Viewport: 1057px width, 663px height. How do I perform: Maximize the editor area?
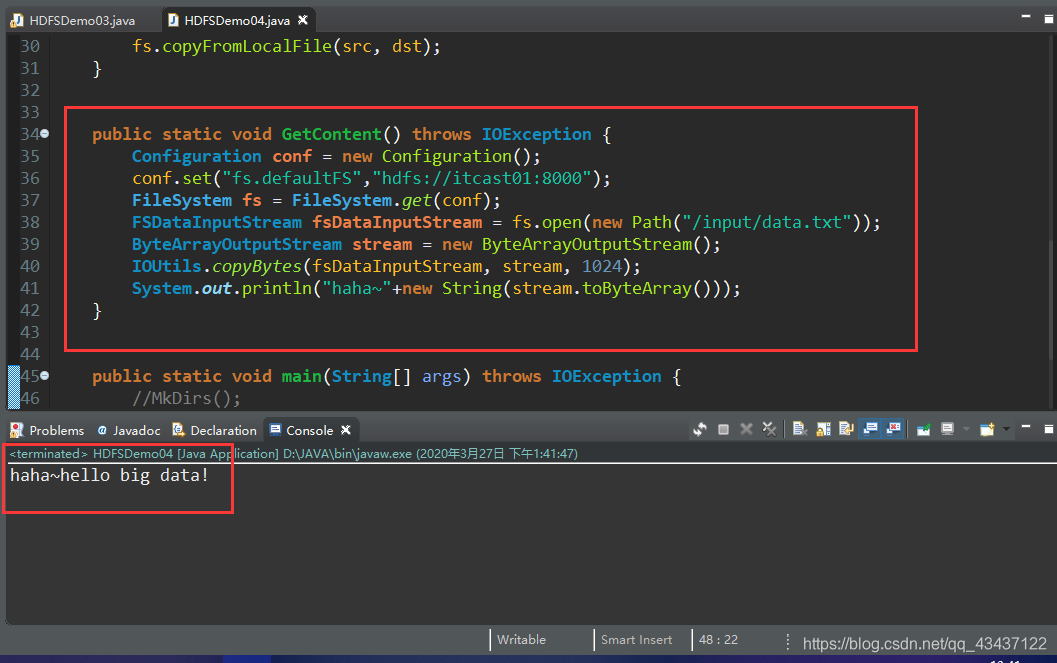click(1049, 19)
